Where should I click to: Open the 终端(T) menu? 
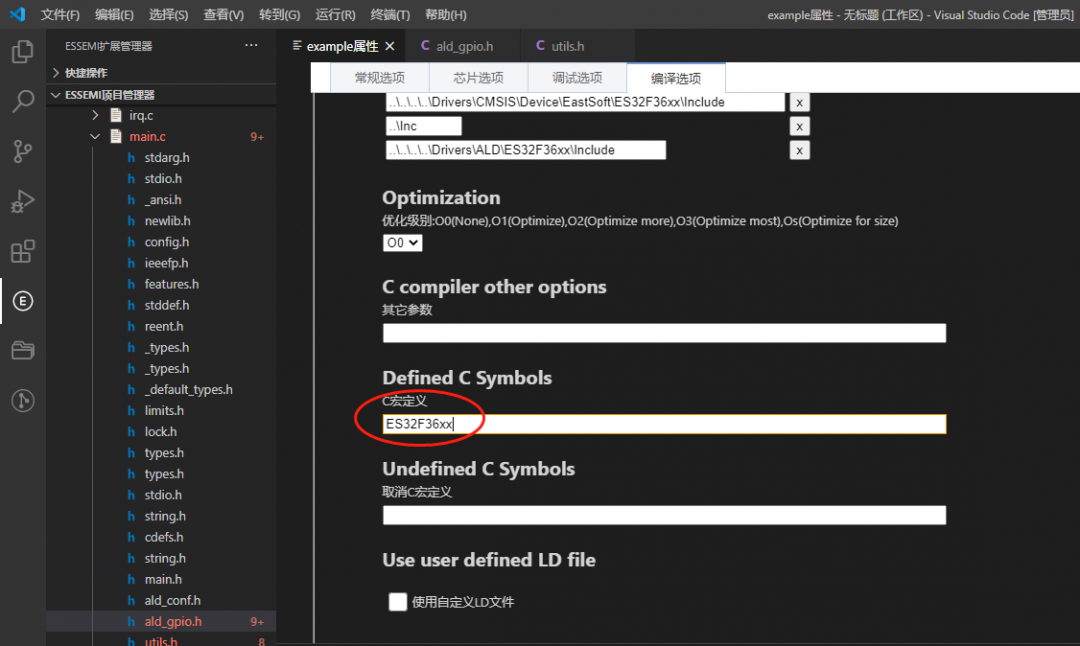[390, 15]
